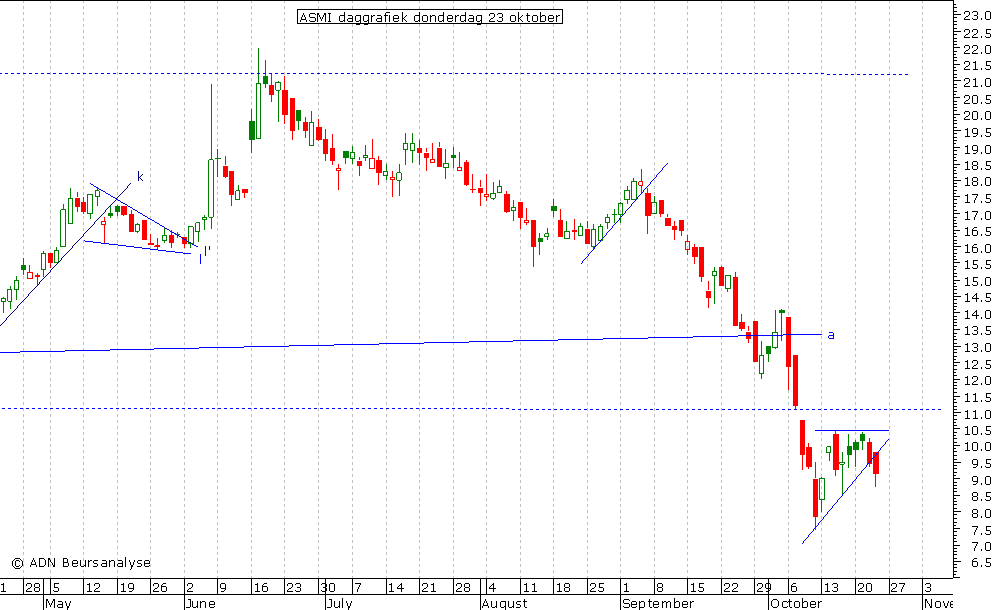Pick the 13.0 price axis label
Viewport: 994px width, 610px height.
click(x=978, y=348)
